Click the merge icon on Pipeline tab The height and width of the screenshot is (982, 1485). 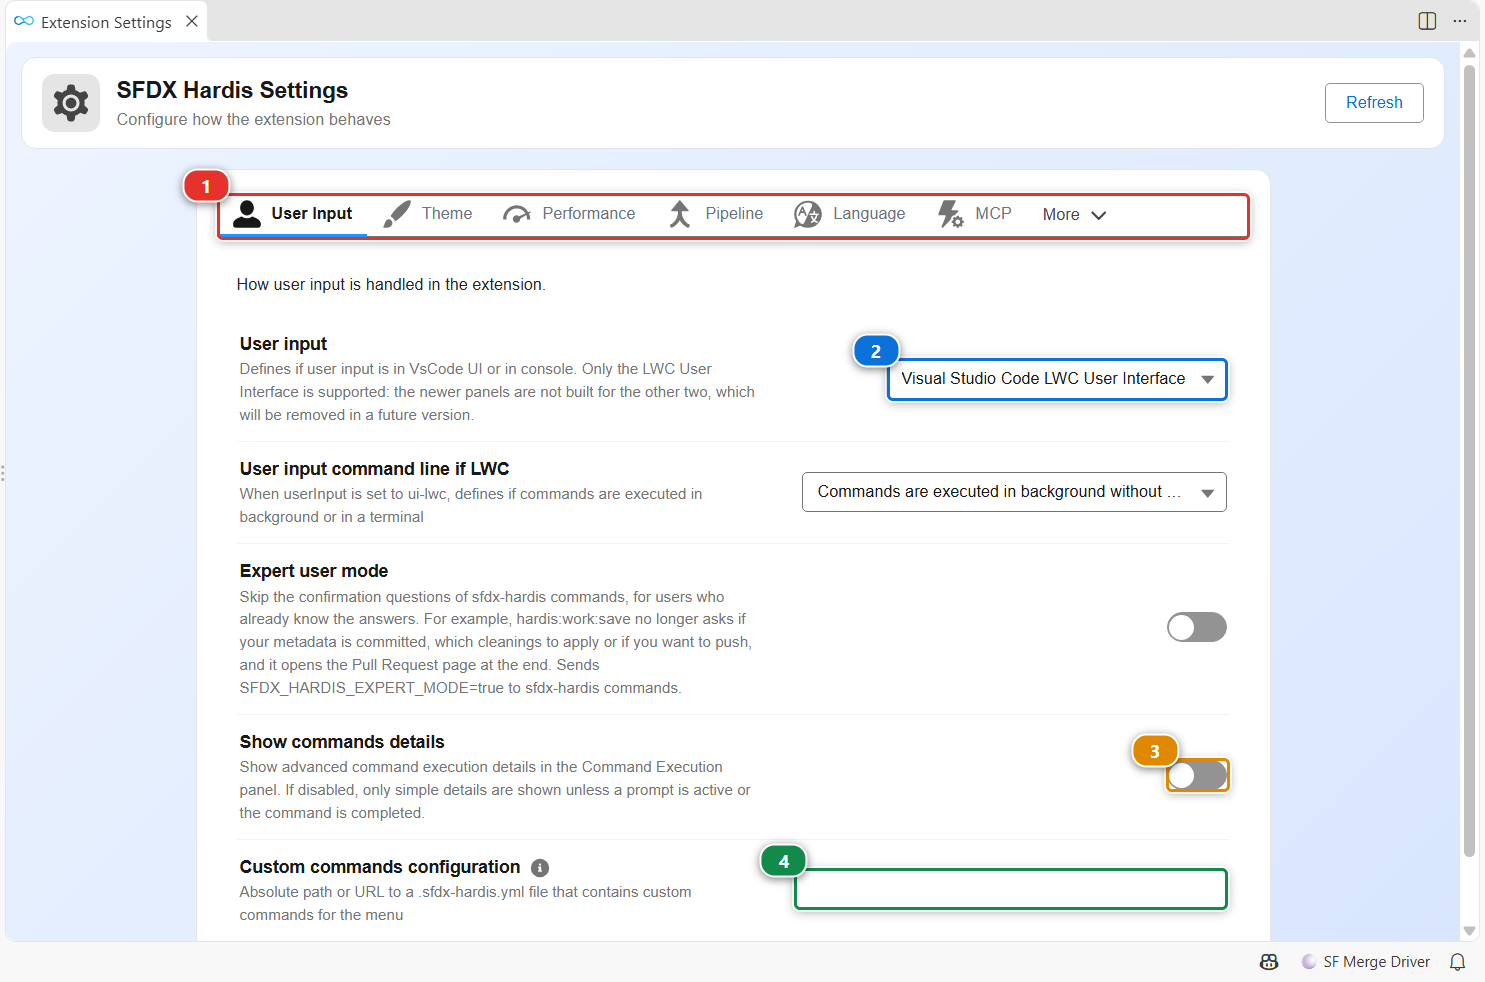click(x=680, y=214)
